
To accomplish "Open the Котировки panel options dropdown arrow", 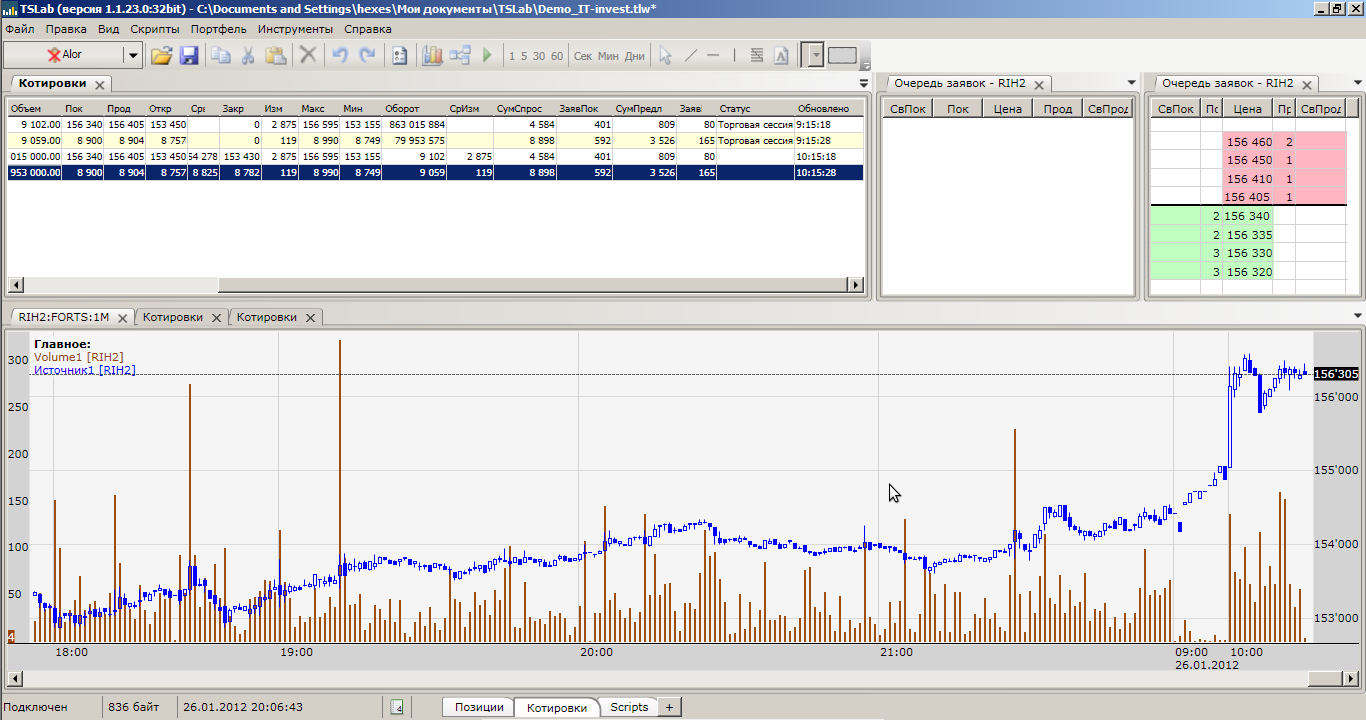I will point(863,83).
